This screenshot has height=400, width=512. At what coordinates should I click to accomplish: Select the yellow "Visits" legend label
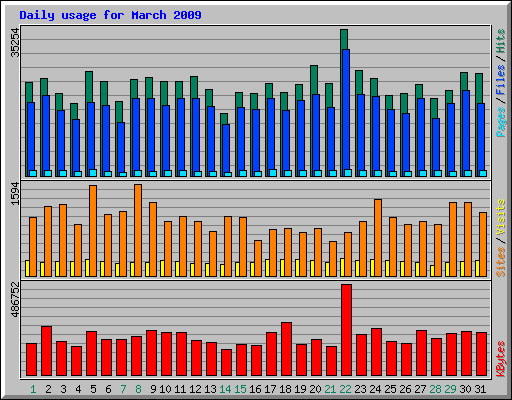click(x=500, y=217)
